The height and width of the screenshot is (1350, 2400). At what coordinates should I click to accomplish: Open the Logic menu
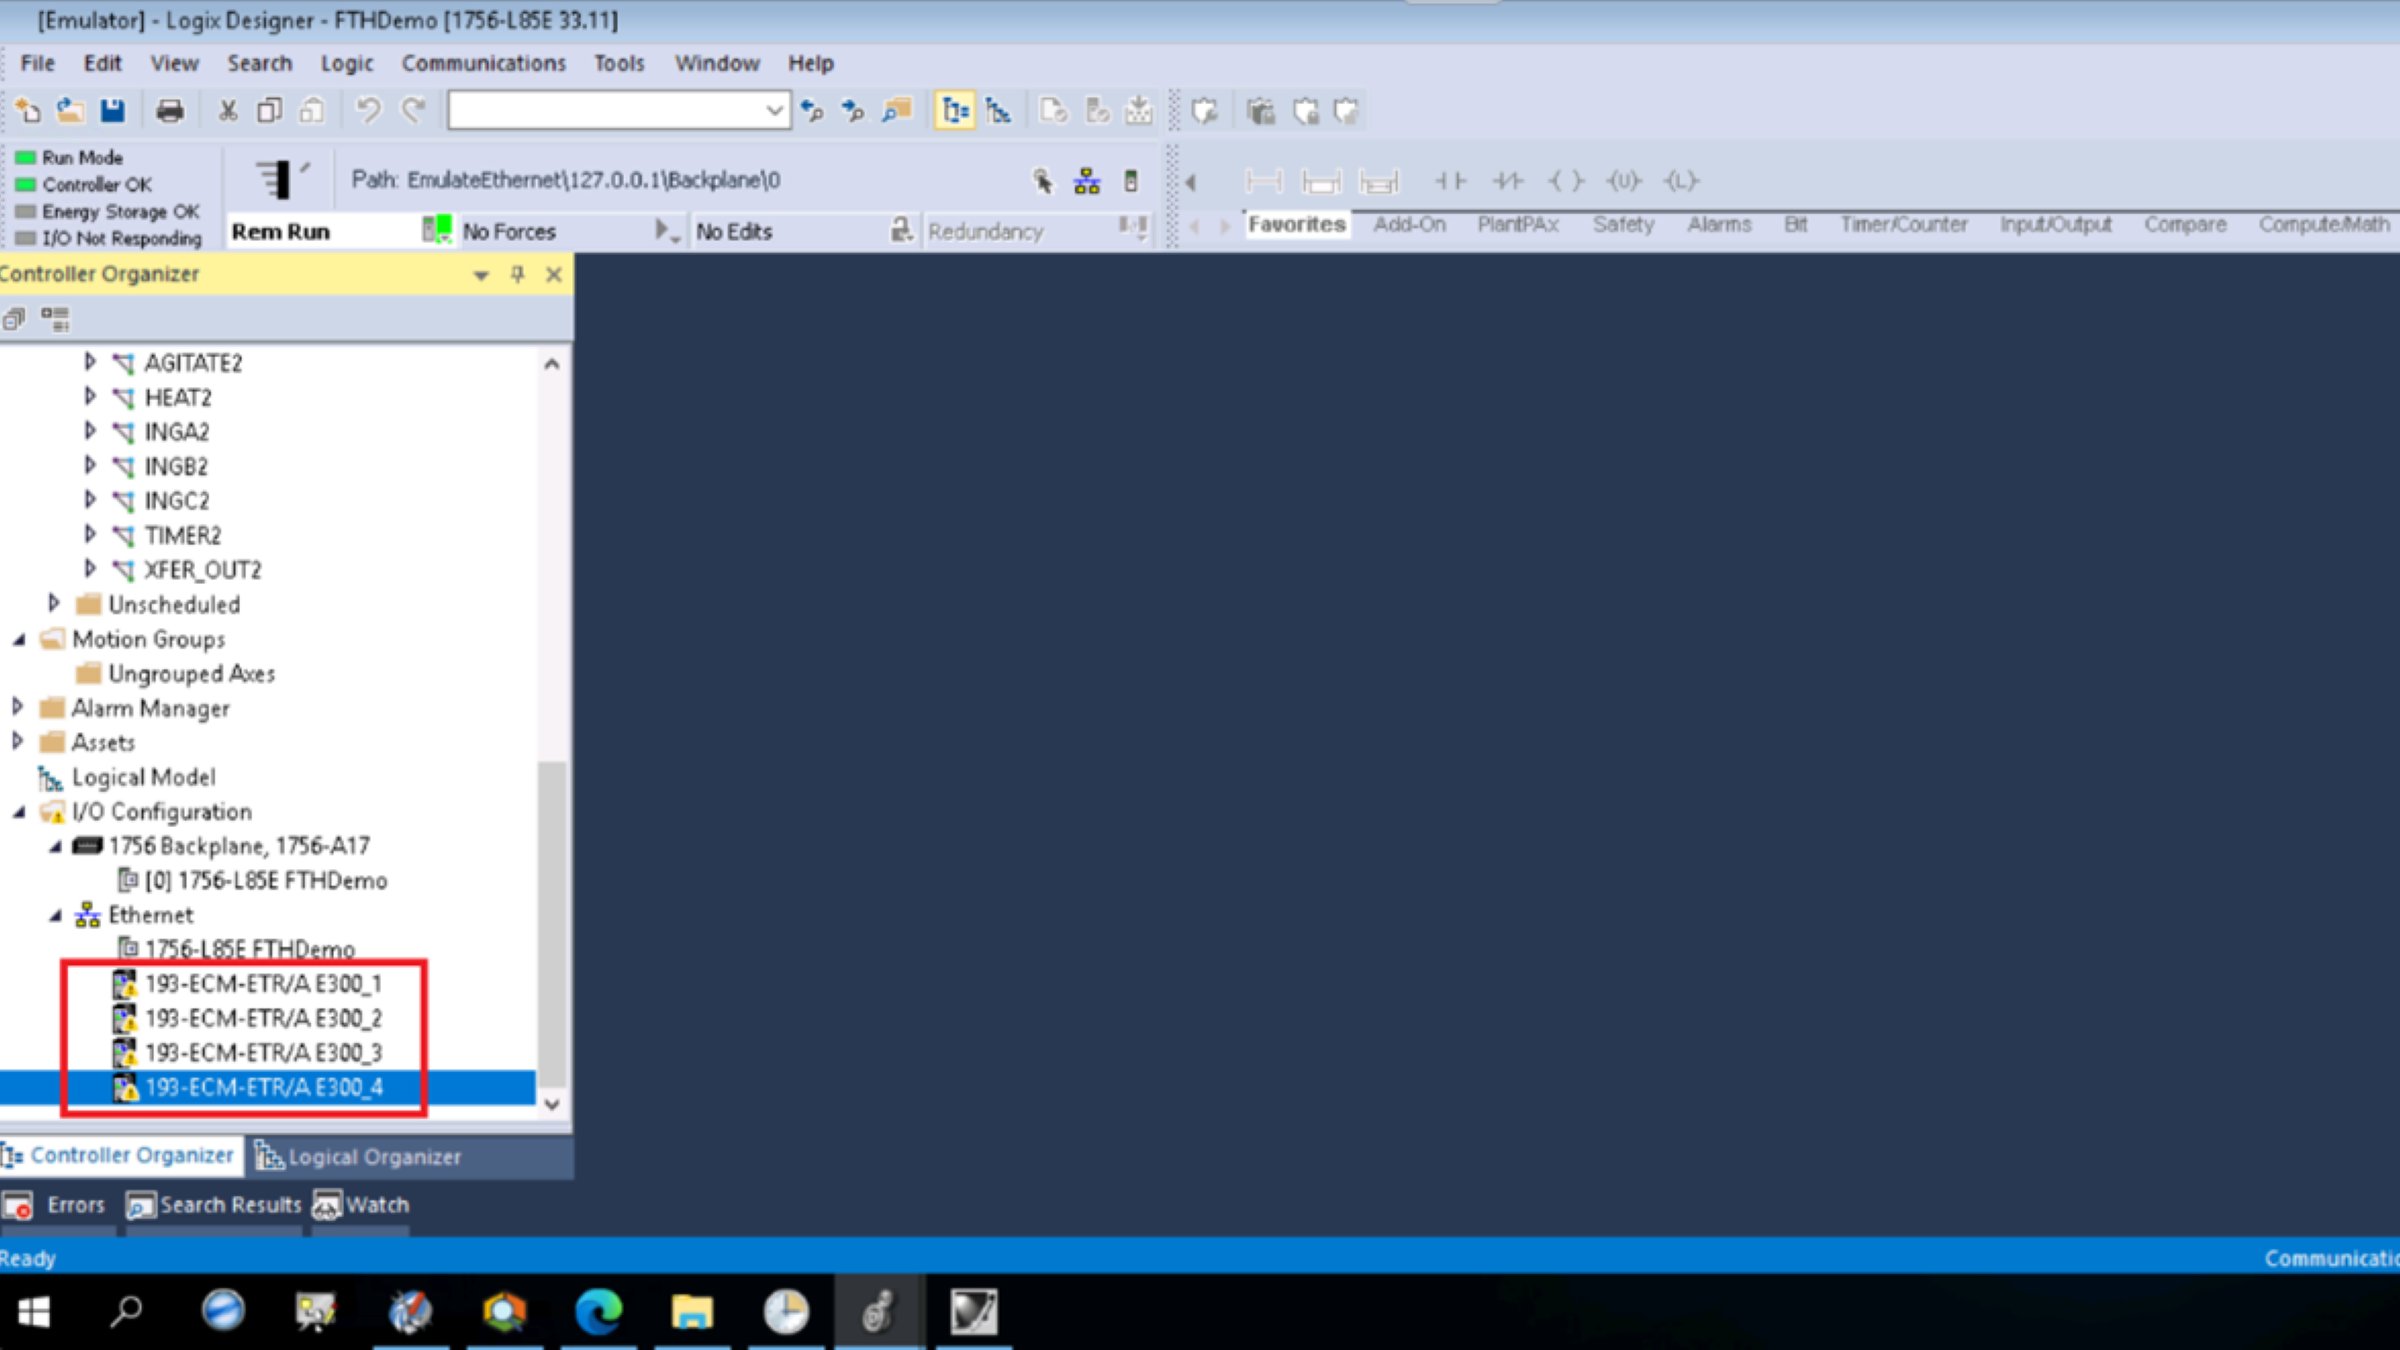coord(347,63)
